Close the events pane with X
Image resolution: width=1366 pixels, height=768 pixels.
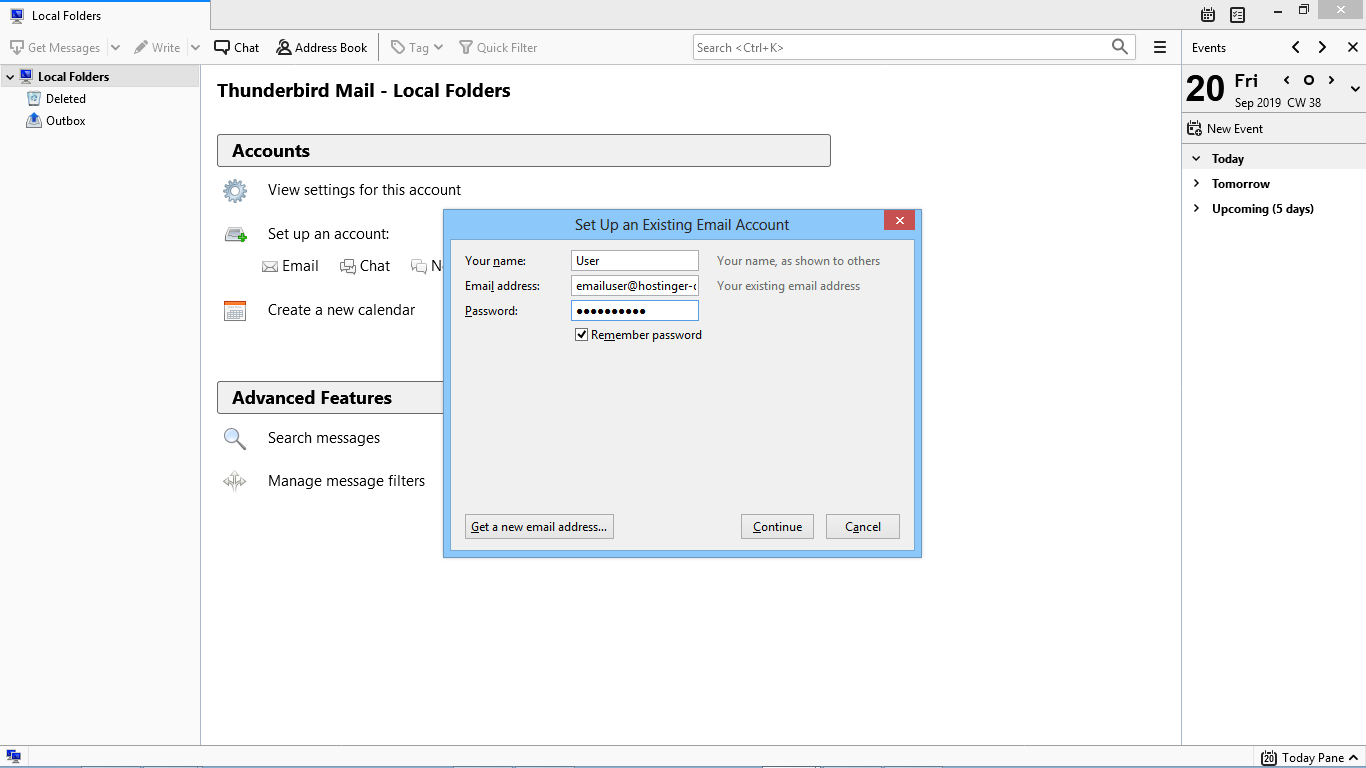pyautogui.click(x=1352, y=47)
